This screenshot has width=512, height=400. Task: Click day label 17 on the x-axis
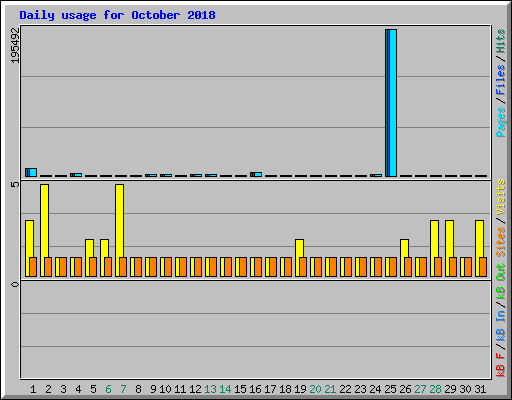(x=270, y=389)
